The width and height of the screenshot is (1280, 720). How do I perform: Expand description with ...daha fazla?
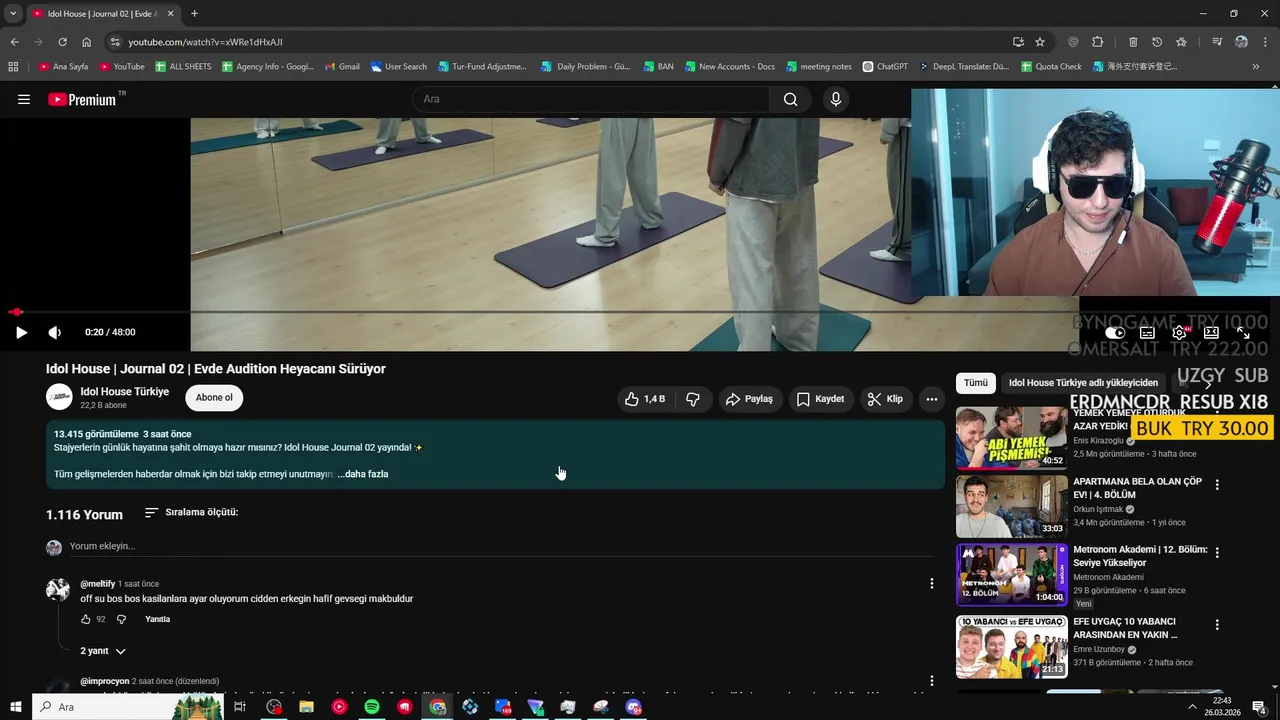point(363,474)
